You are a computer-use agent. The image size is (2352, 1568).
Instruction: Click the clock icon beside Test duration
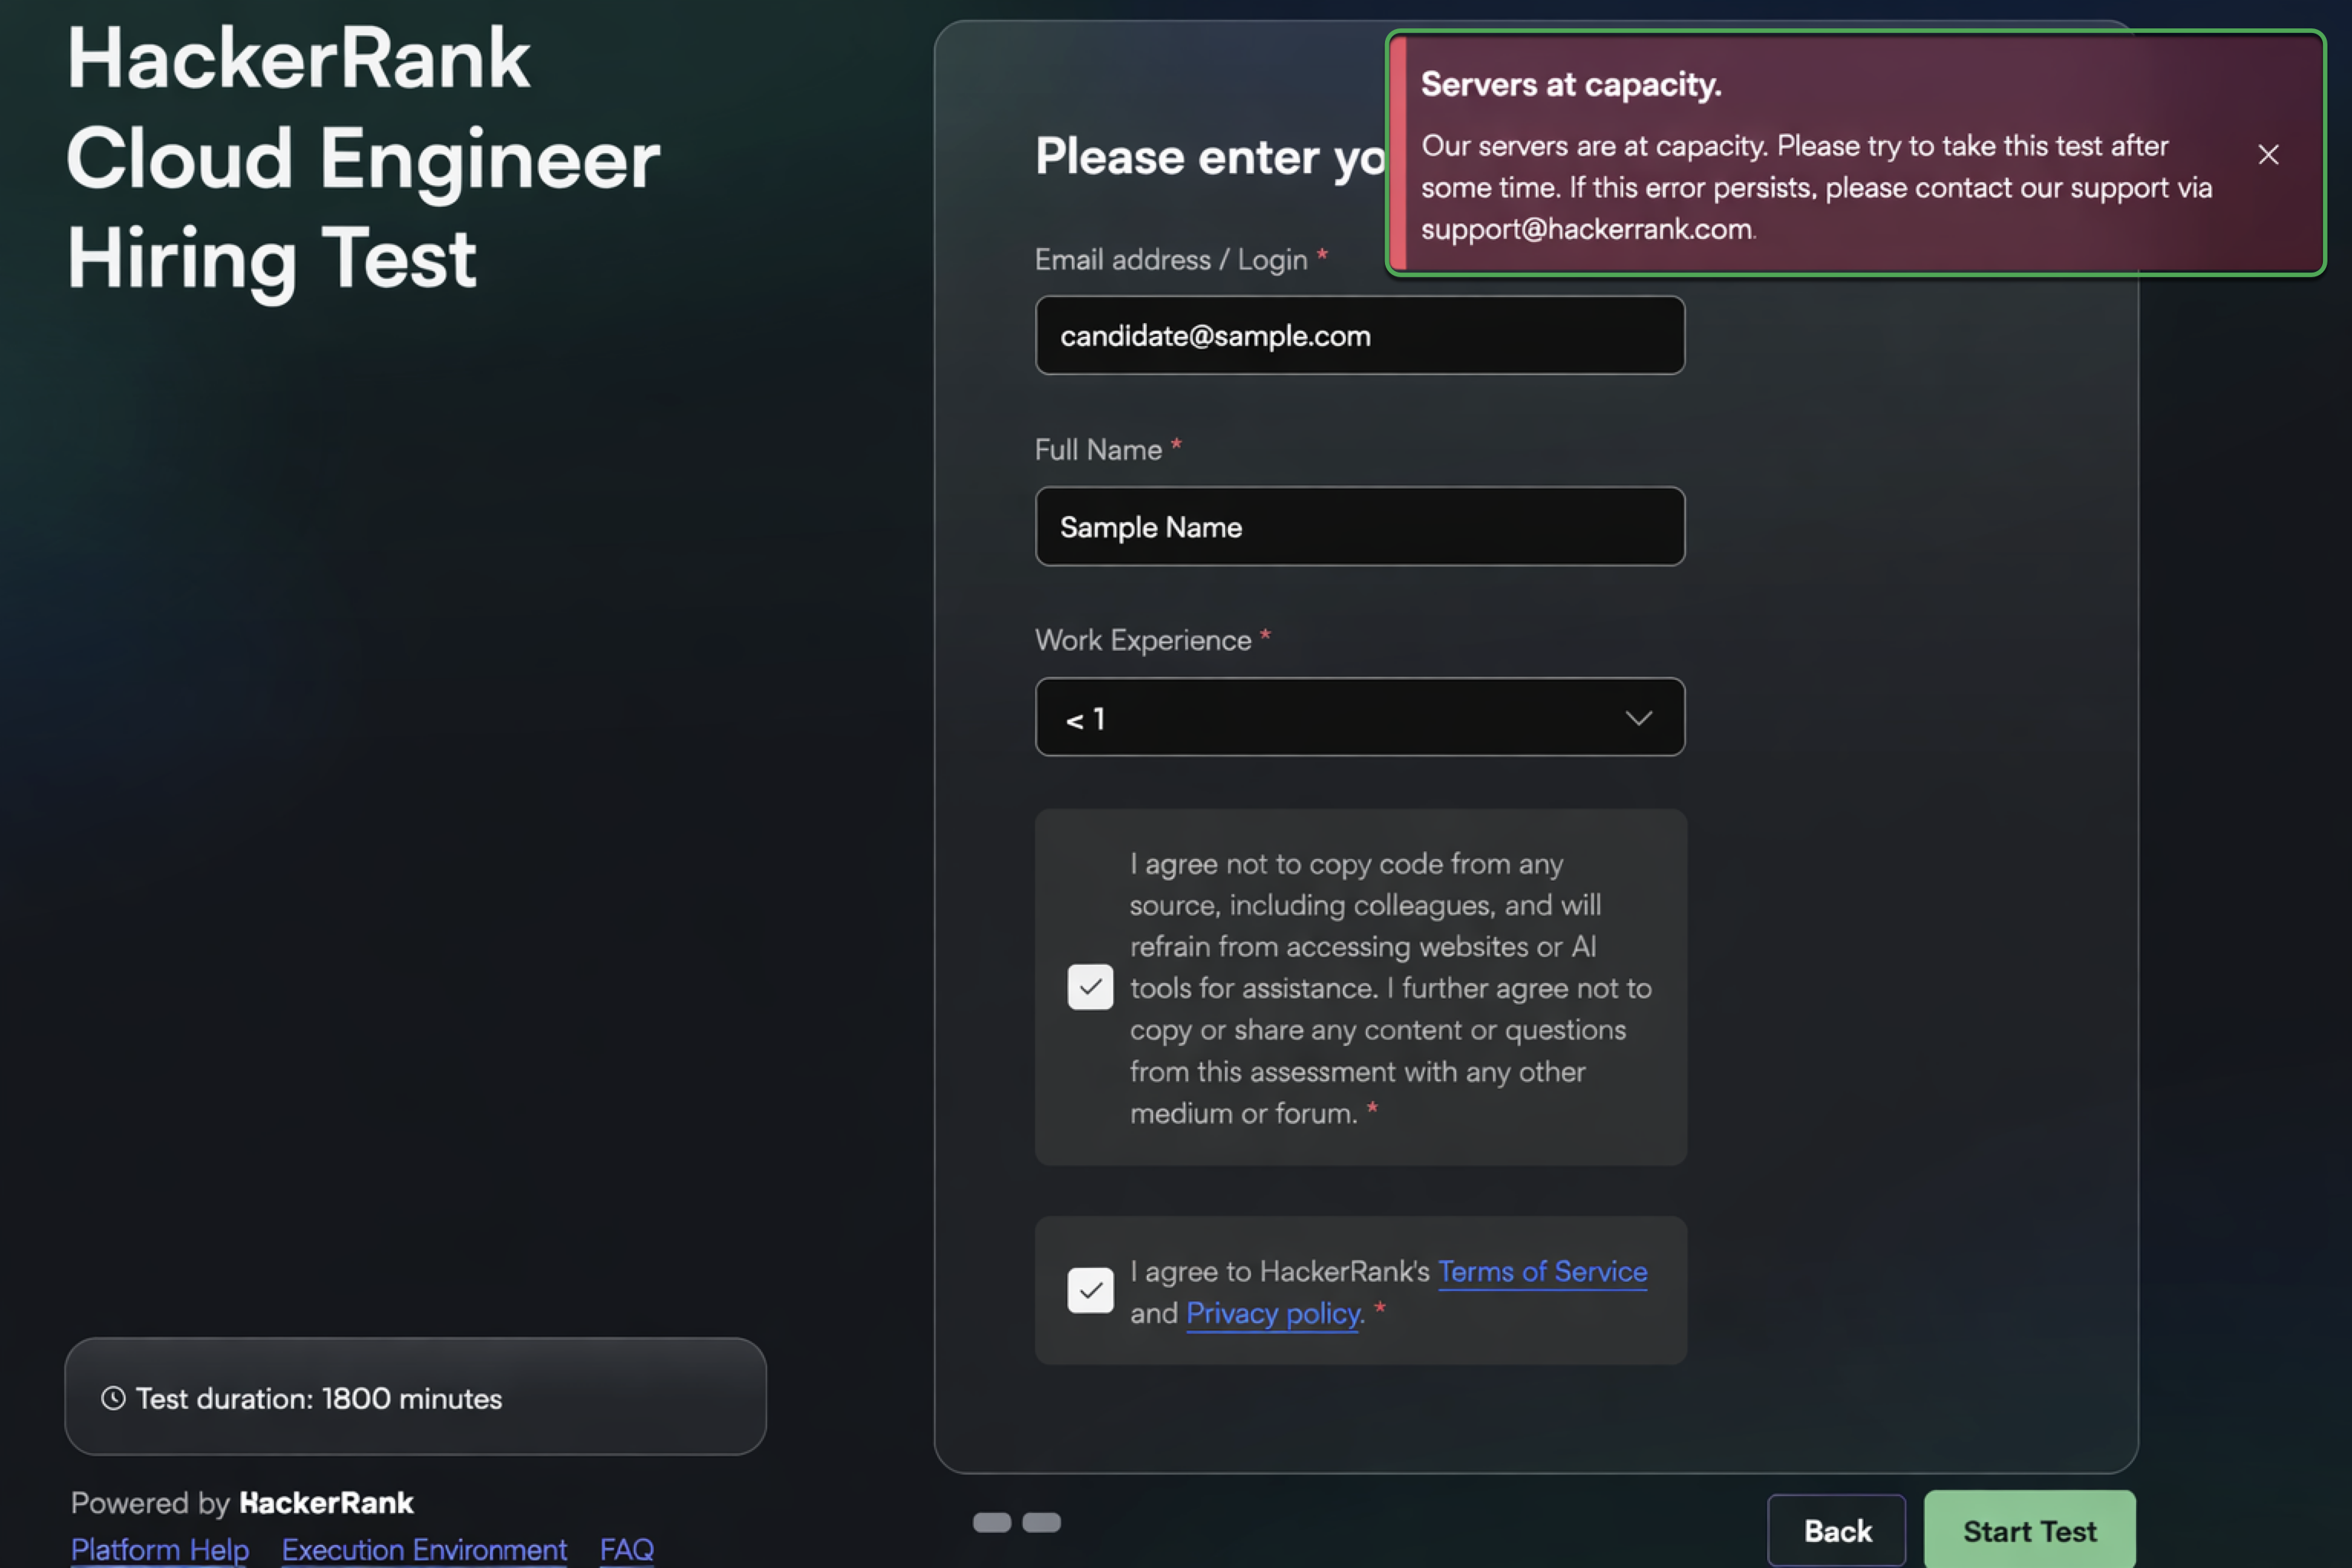(x=114, y=1399)
